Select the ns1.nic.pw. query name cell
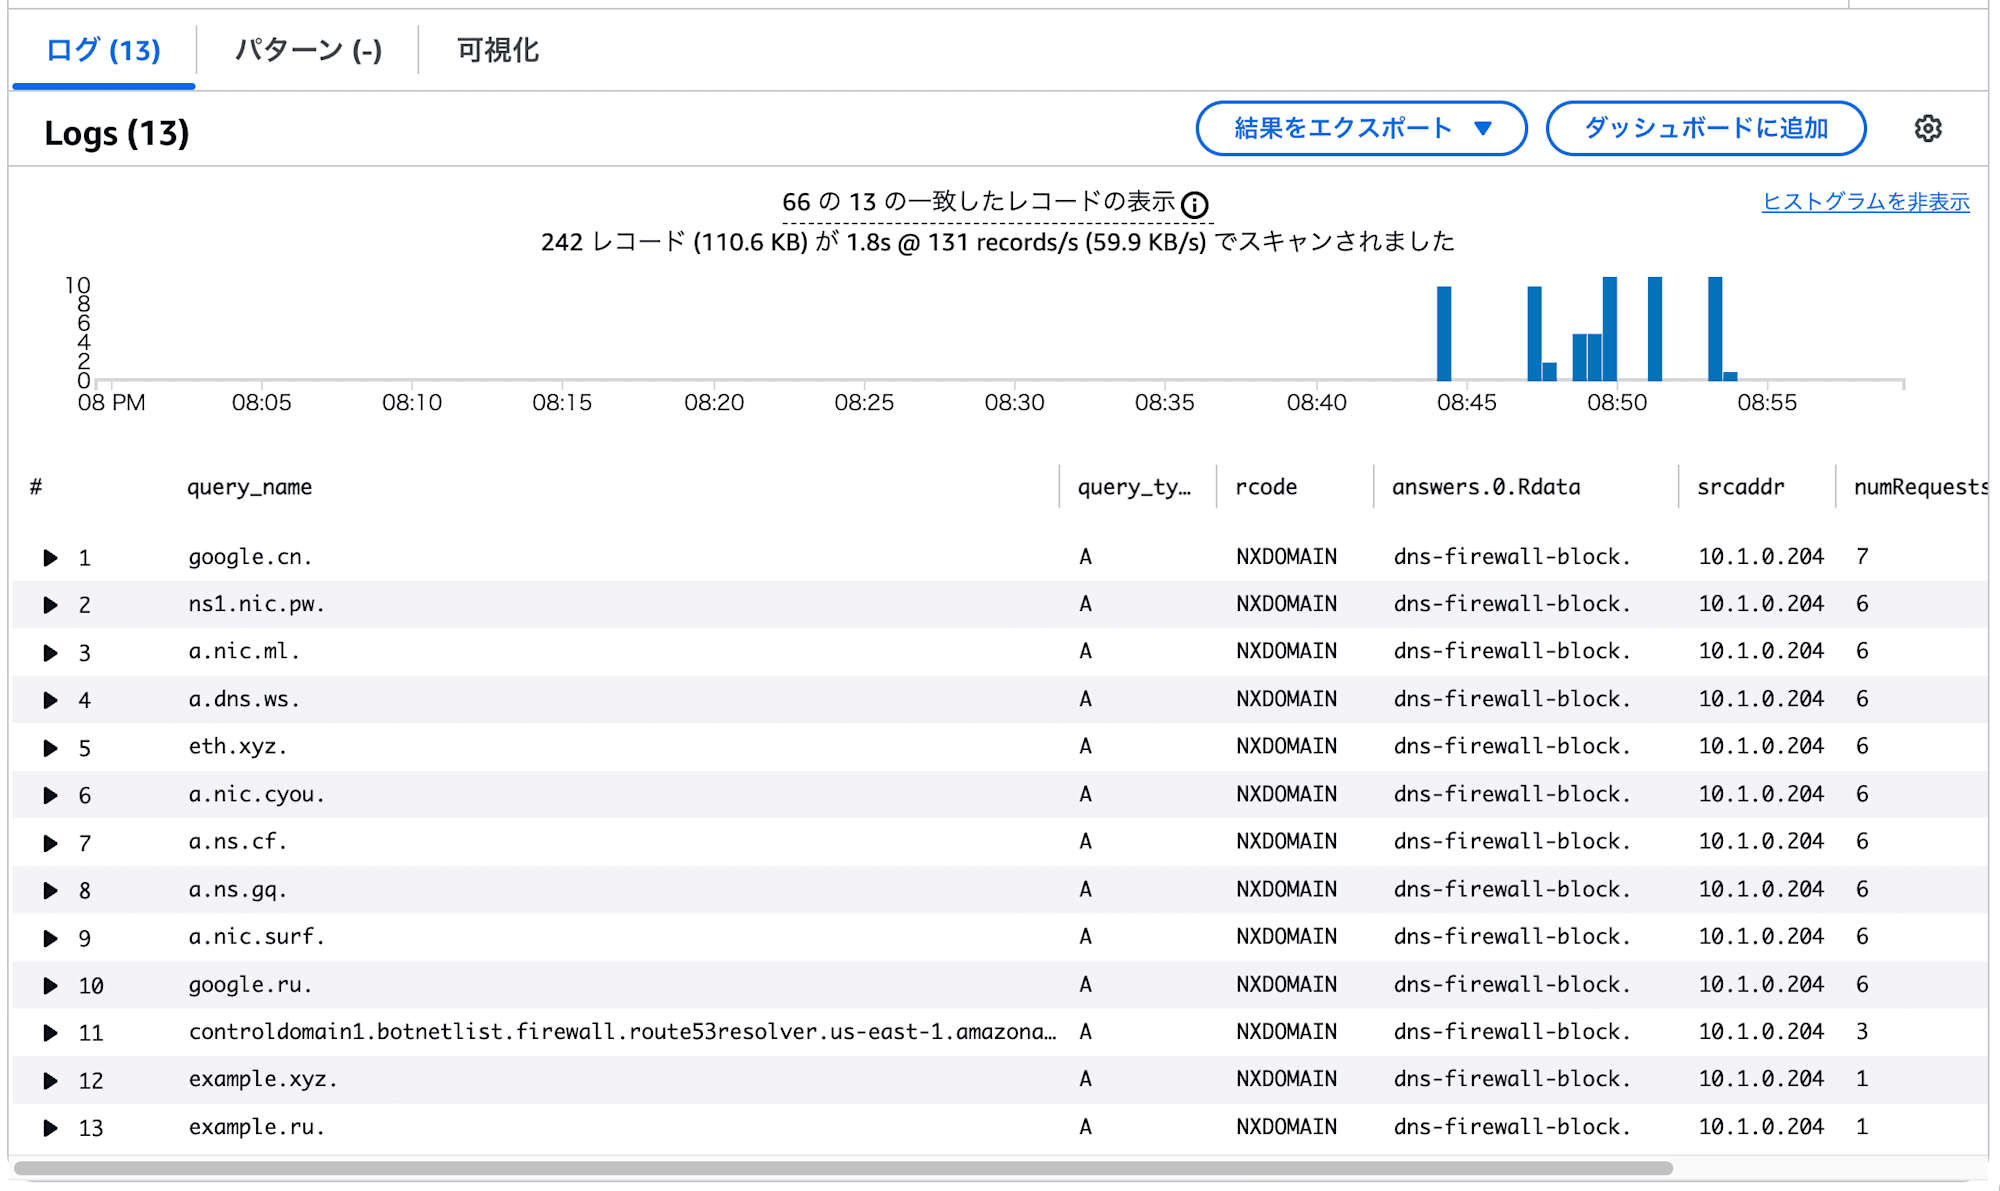2000x1191 pixels. point(257,604)
